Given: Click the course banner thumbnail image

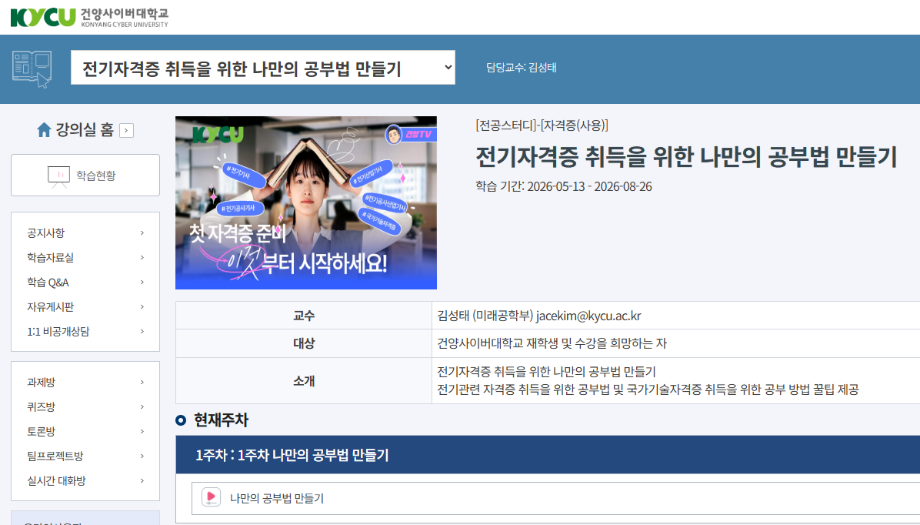Looking at the screenshot, I should (306, 202).
